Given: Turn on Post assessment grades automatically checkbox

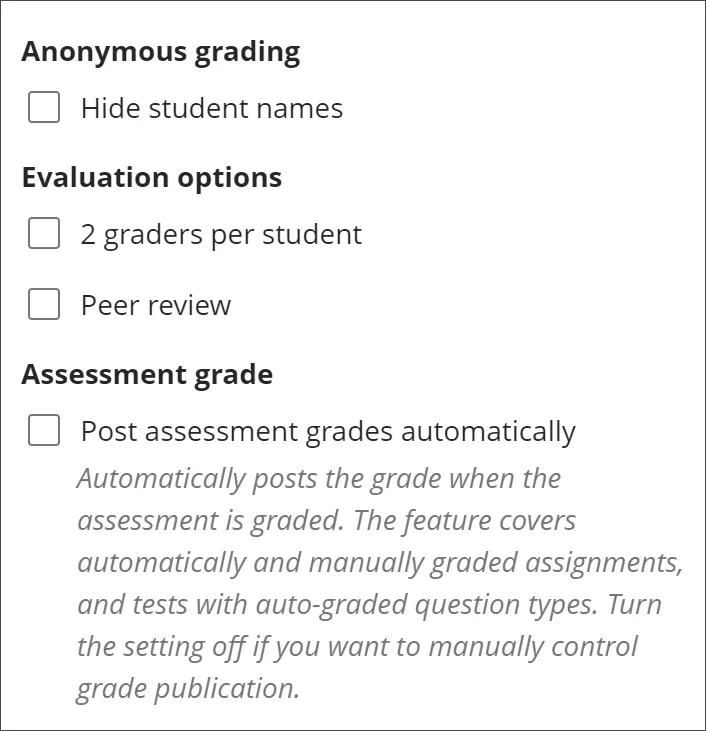Looking at the screenshot, I should coord(44,430).
